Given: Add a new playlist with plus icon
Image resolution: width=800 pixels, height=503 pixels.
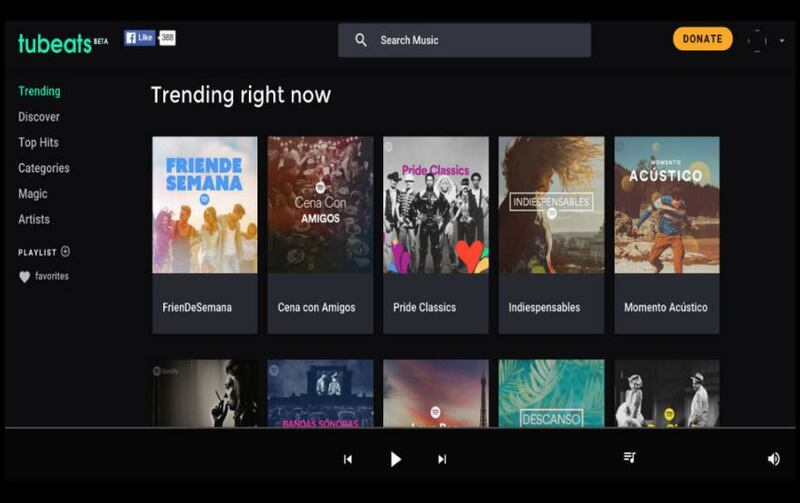Looking at the screenshot, I should pos(66,252).
